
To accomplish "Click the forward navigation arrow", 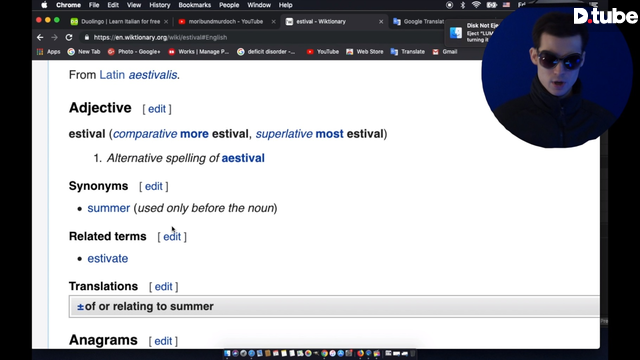I will point(54,37).
